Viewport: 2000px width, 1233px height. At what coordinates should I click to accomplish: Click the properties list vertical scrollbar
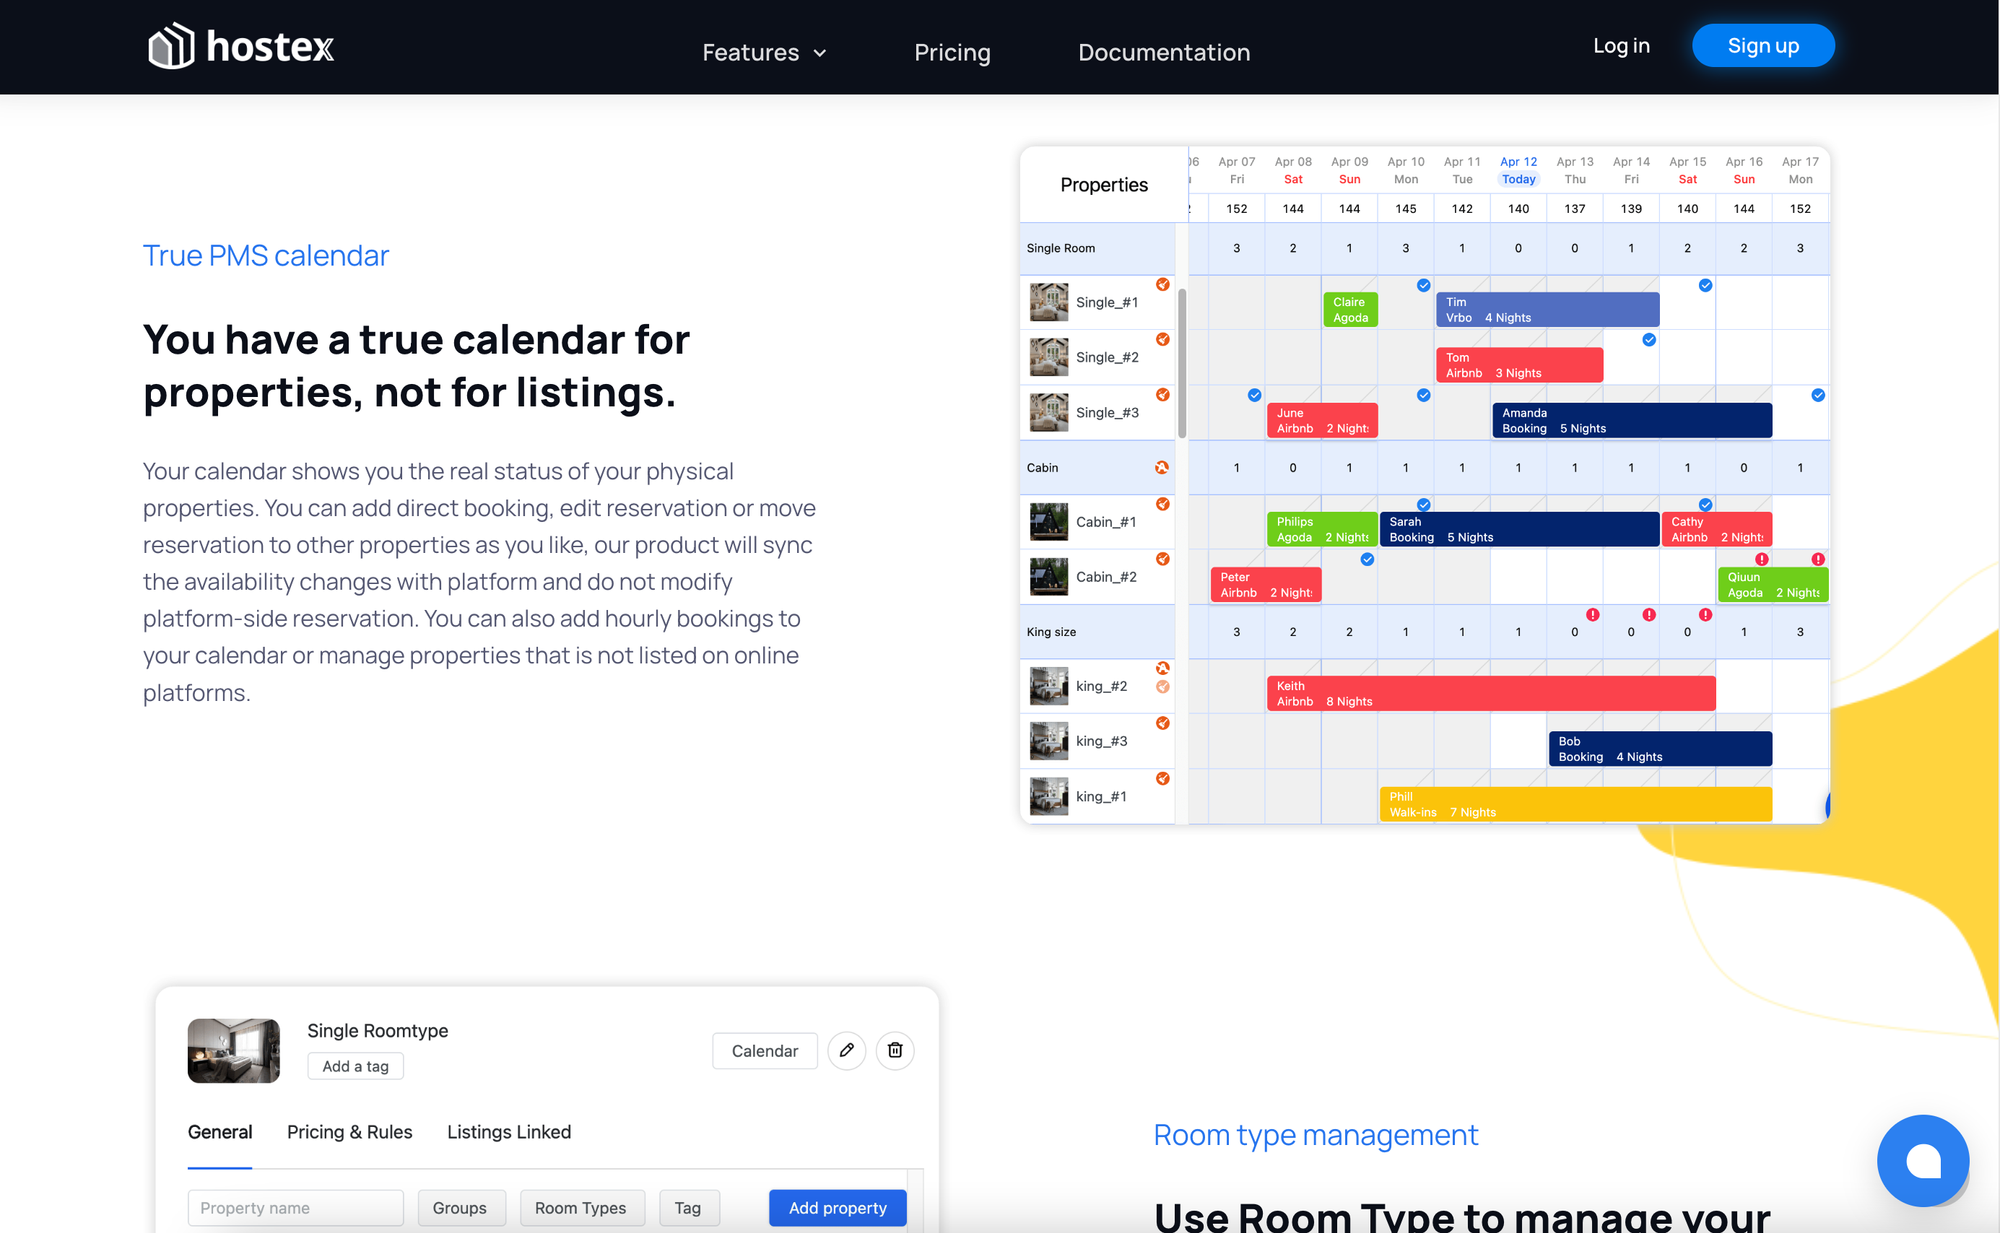1182,363
